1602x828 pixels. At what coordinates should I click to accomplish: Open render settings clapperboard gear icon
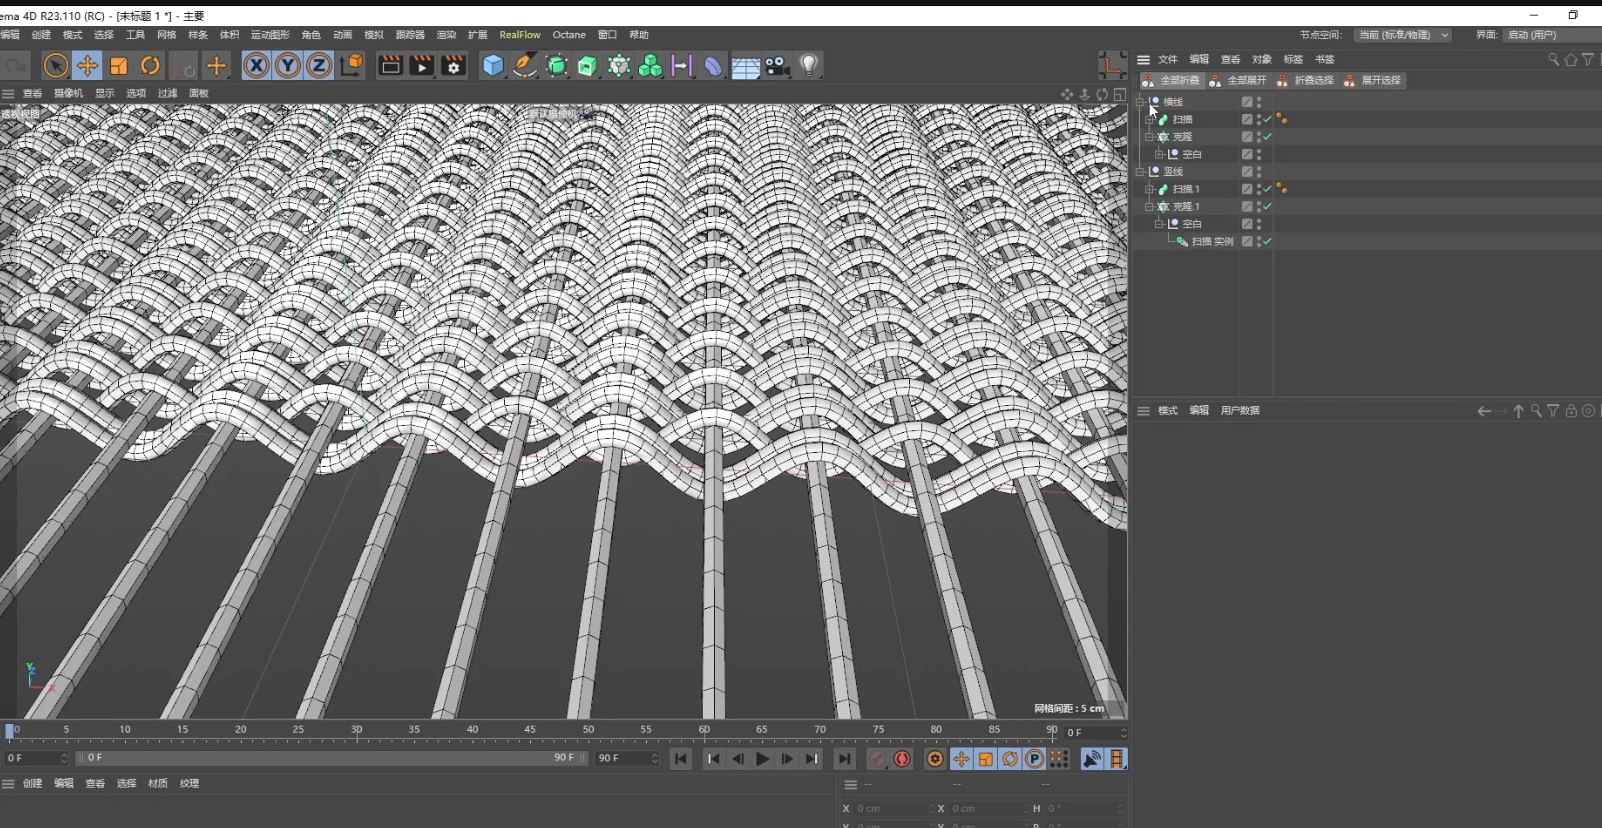point(454,66)
